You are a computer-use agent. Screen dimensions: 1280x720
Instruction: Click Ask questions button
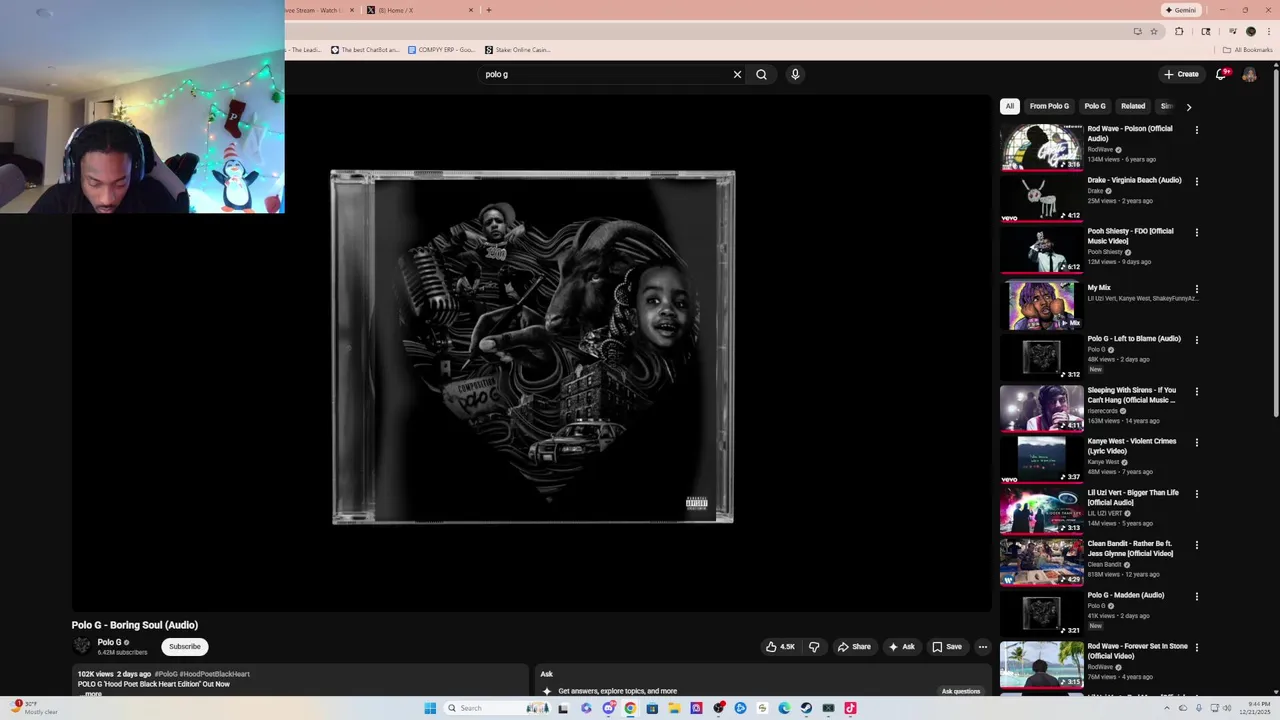click(961, 691)
